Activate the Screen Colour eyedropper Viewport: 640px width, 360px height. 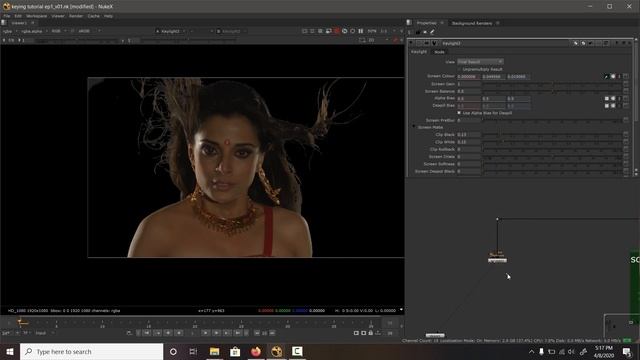(606, 76)
